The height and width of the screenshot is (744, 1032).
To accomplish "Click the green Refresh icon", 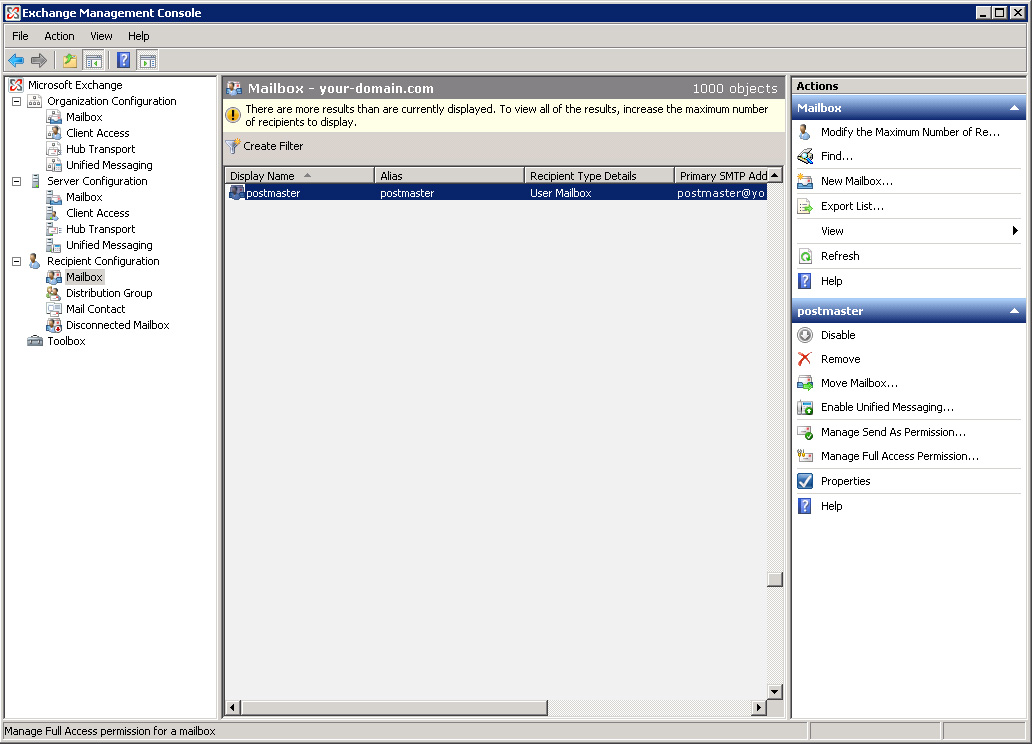I will (x=805, y=256).
